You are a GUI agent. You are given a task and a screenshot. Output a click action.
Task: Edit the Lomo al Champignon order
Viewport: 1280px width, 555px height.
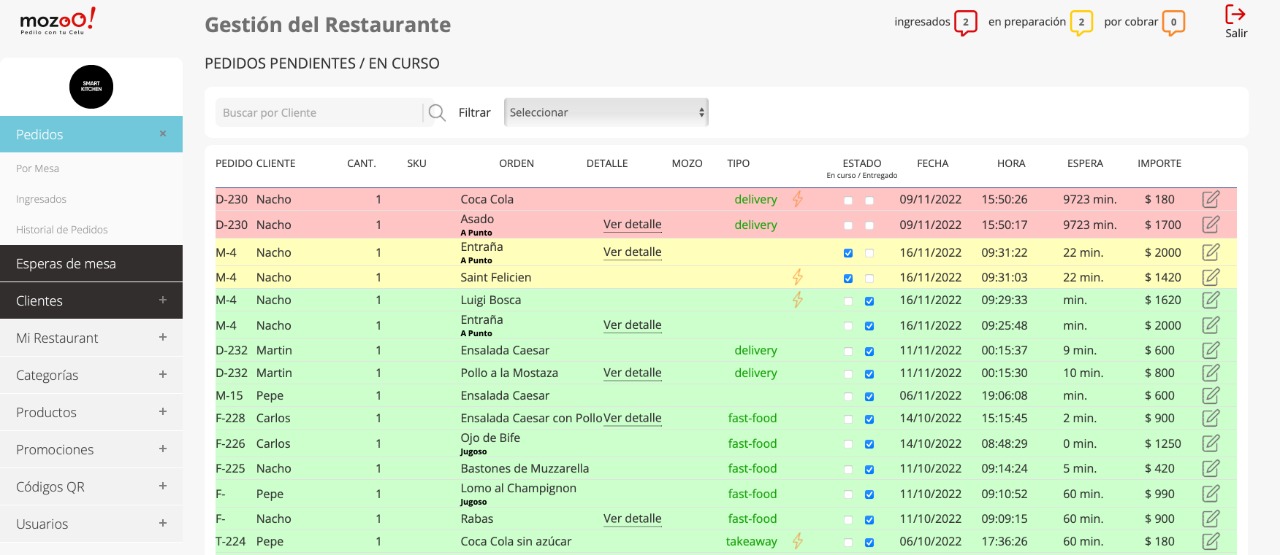[x=1211, y=493]
